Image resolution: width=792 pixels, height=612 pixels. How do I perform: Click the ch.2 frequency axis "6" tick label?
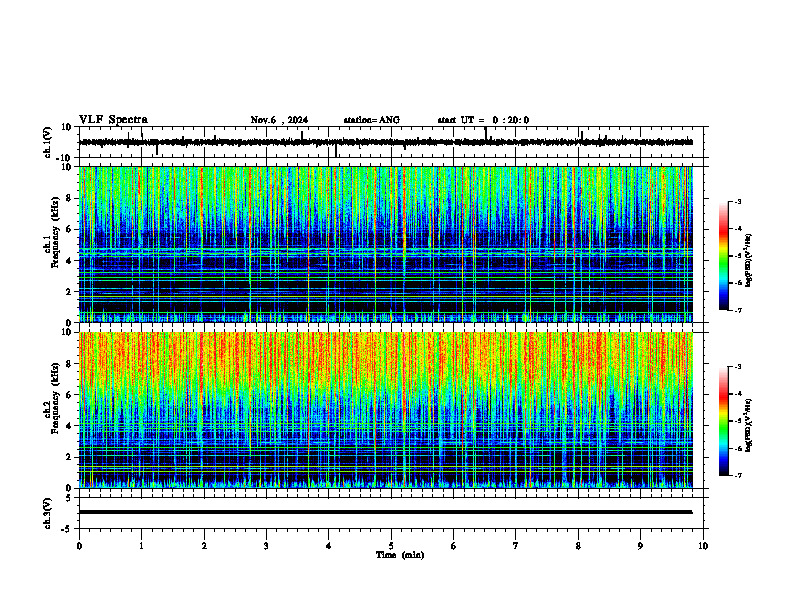pos(70,395)
